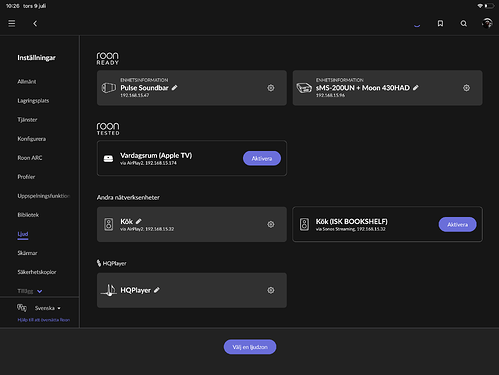Open the Lagringsplats settings tab
Viewport: 499px width, 375px height.
(33, 101)
